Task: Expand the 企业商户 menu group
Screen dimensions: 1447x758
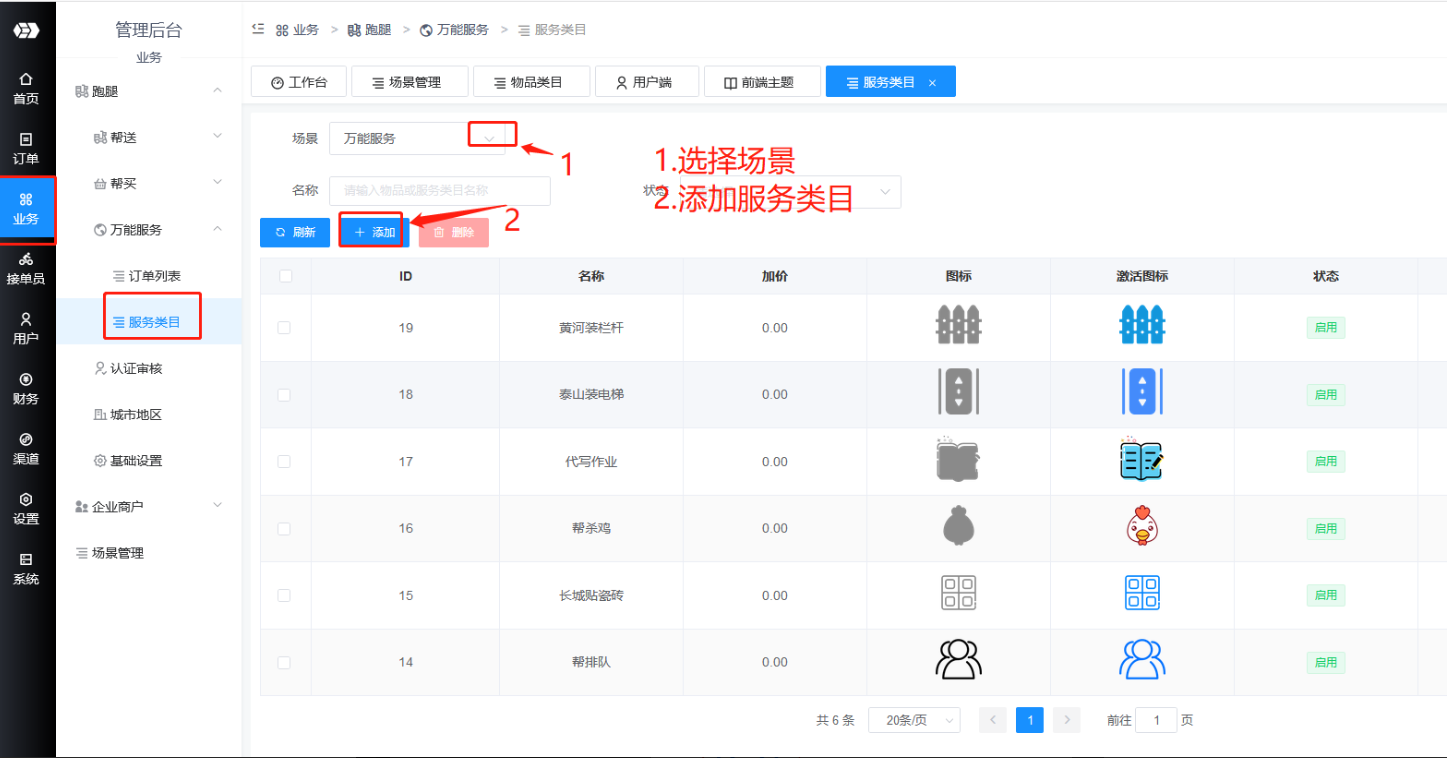Action: tap(149, 507)
